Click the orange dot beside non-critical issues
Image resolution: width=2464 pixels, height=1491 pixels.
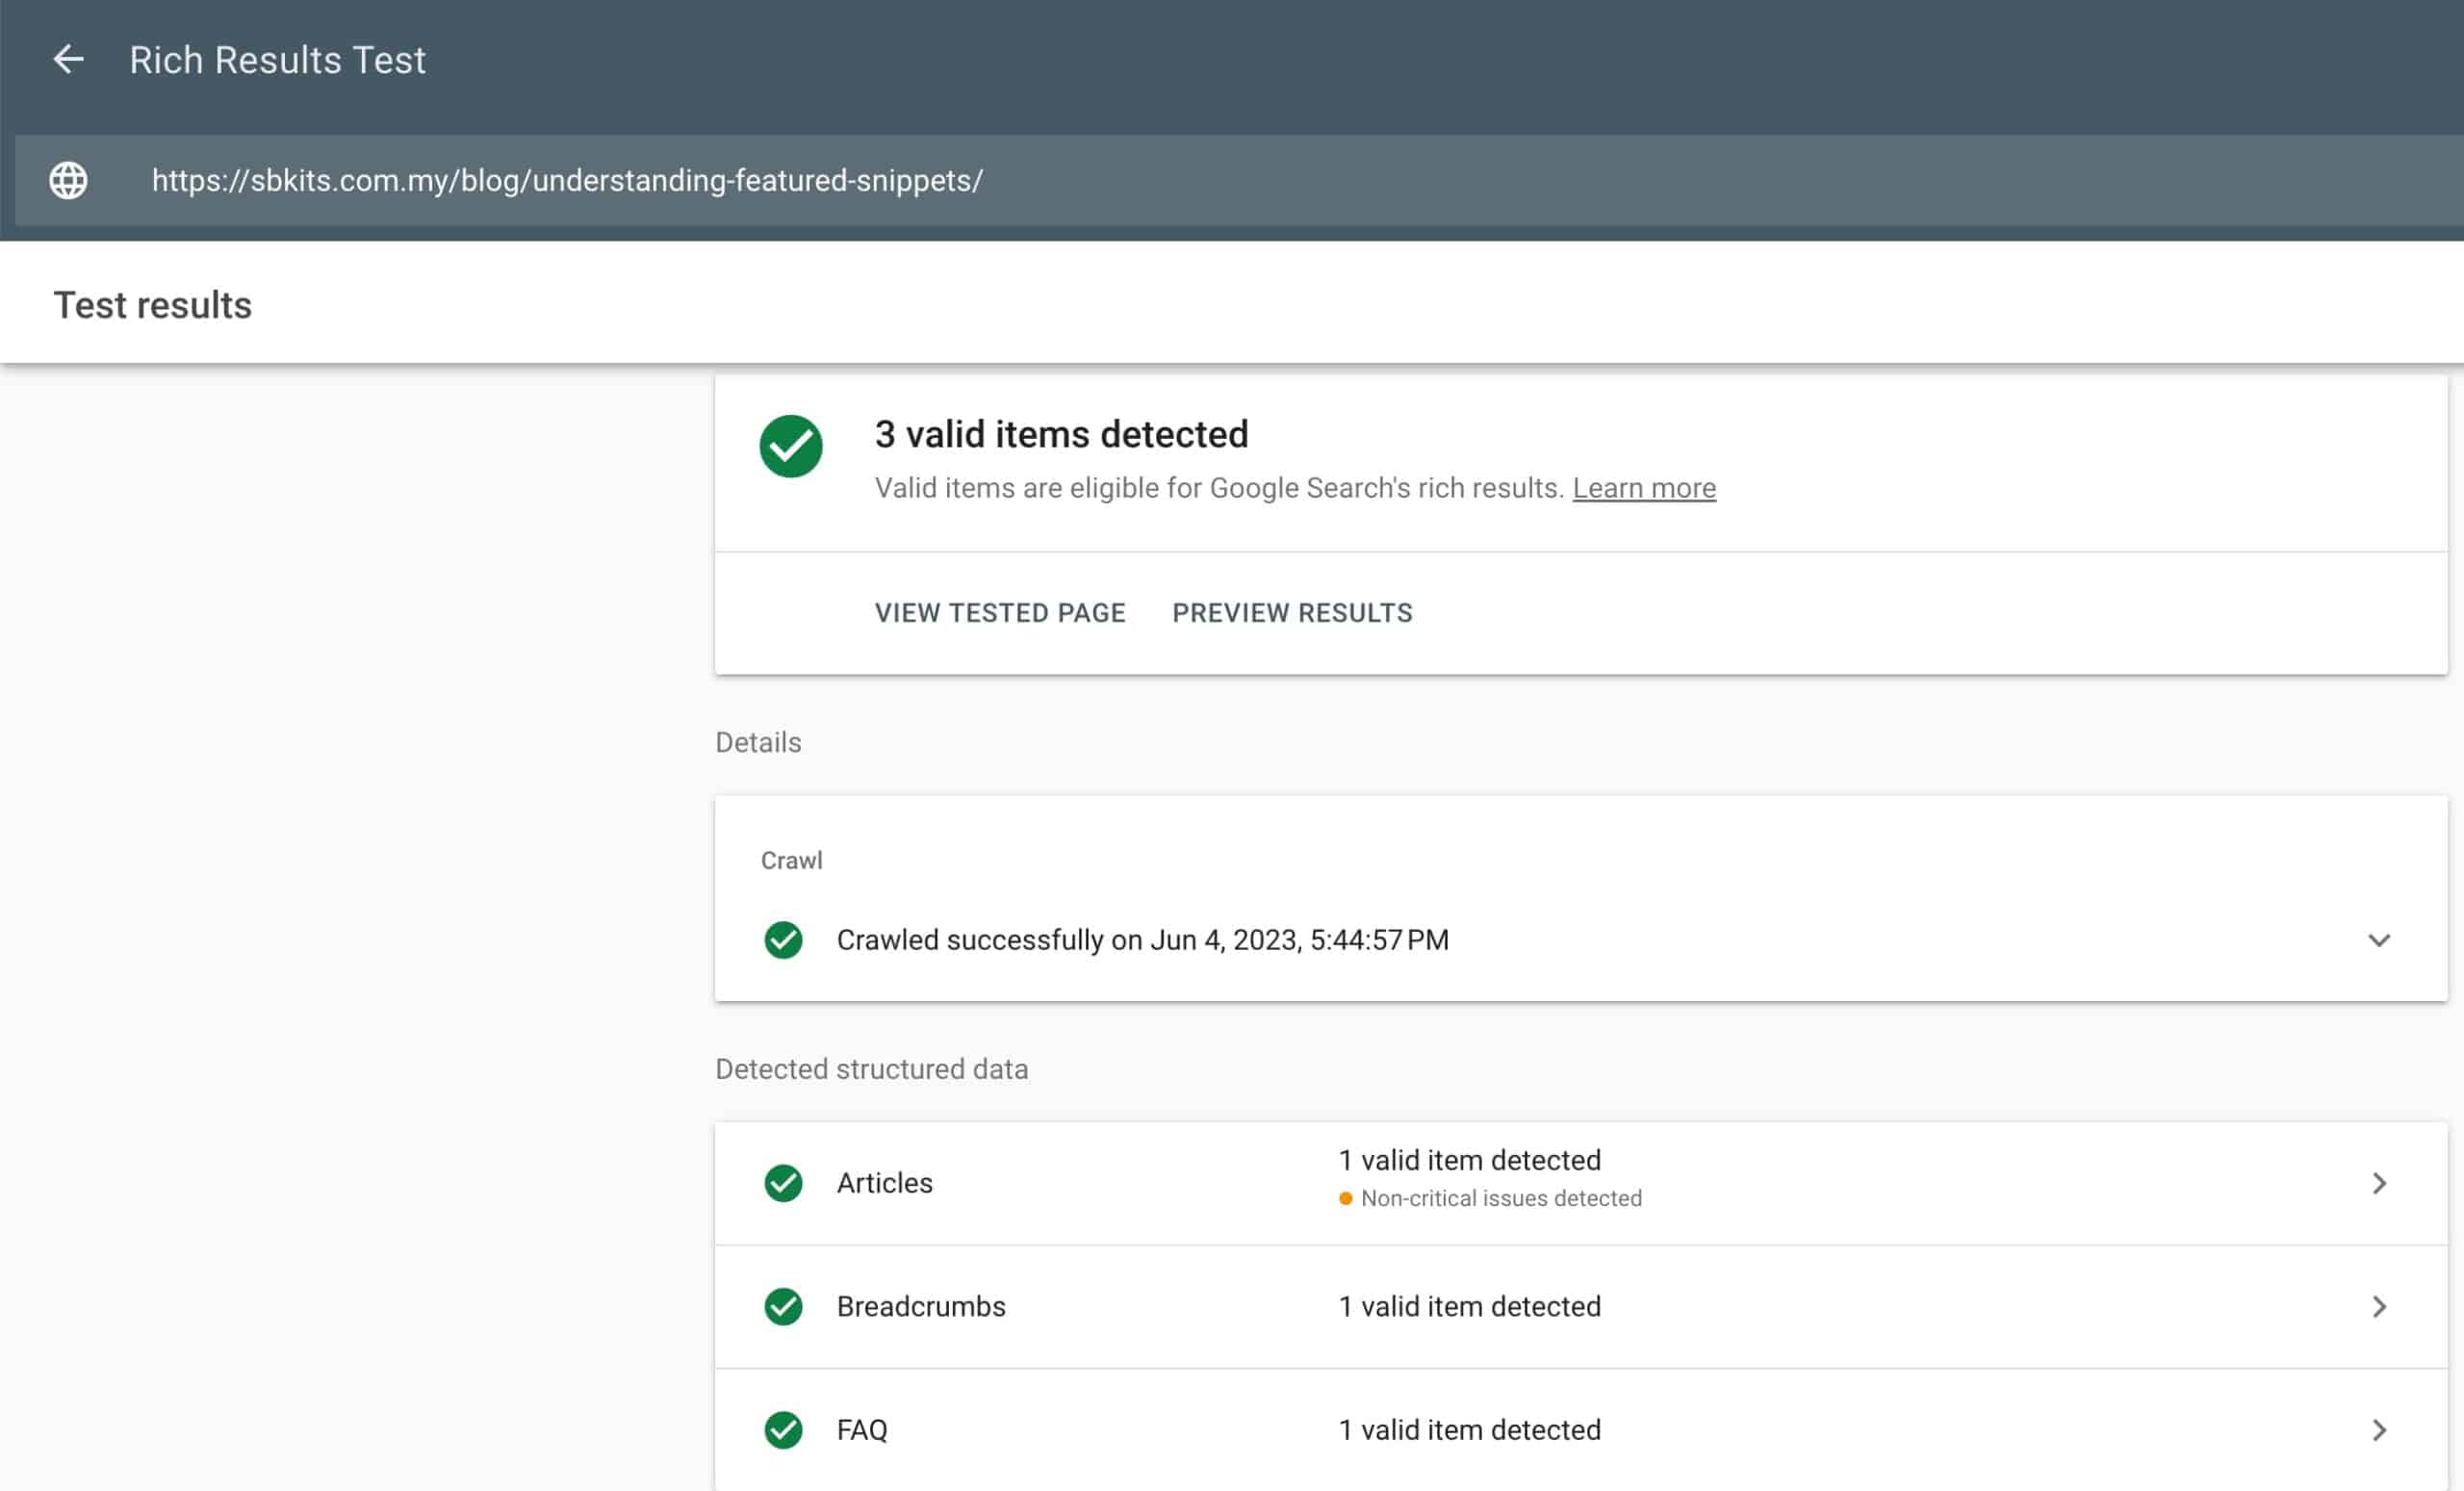1345,1197
